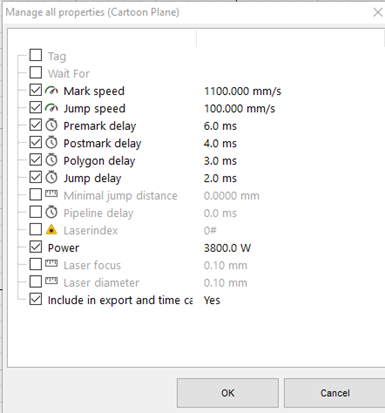Select the Polygon delay value 3.0 ms

(220, 161)
